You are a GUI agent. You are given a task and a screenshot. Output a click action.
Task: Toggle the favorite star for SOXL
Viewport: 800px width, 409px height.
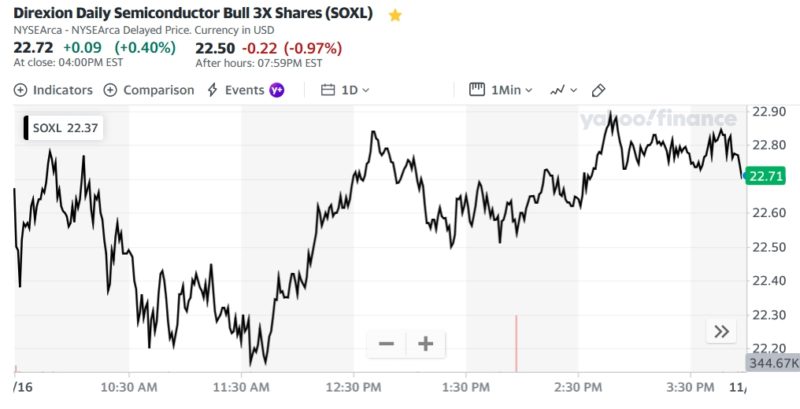coord(395,16)
